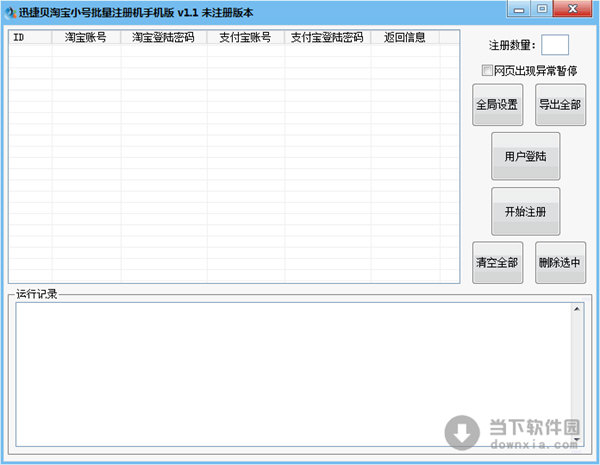Select the ID column header
Image resolution: width=600 pixels, height=465 pixels.
(x=30, y=37)
